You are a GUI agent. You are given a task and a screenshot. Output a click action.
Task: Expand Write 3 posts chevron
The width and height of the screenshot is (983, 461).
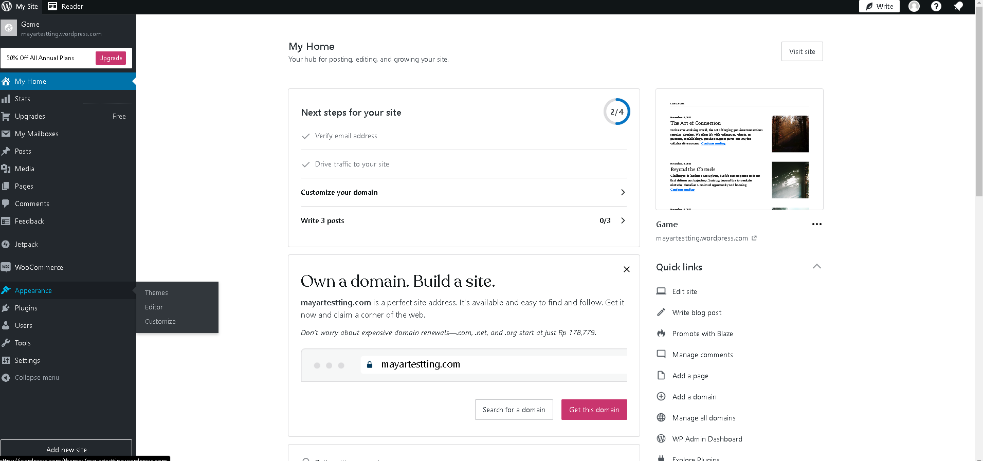click(623, 221)
